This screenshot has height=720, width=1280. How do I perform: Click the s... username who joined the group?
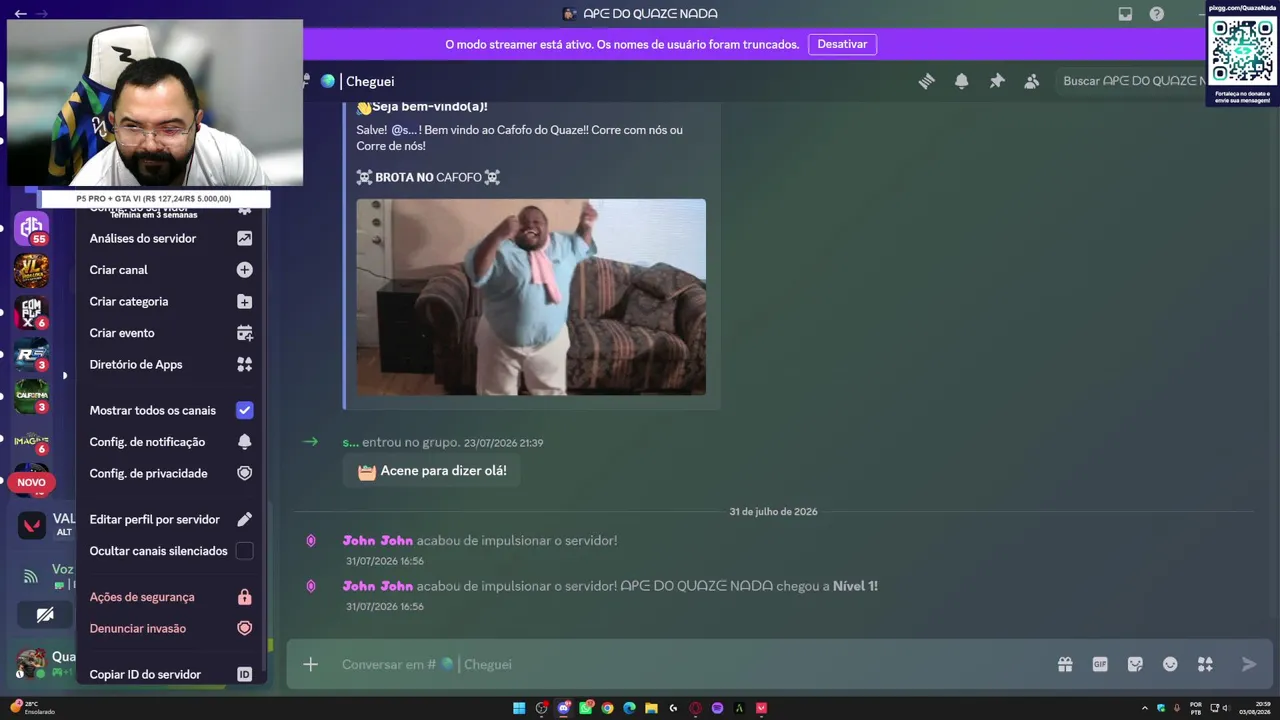[350, 442]
